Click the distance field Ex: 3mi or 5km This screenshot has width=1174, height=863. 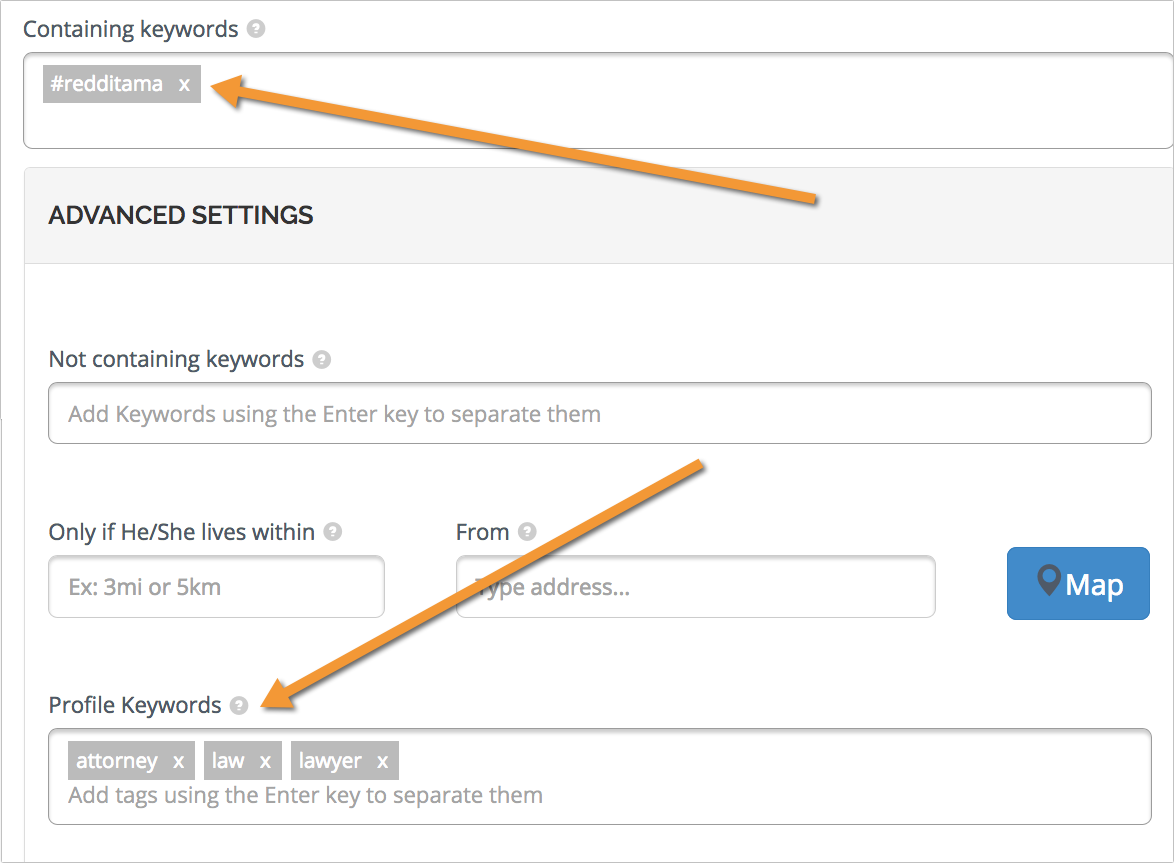tap(216, 587)
